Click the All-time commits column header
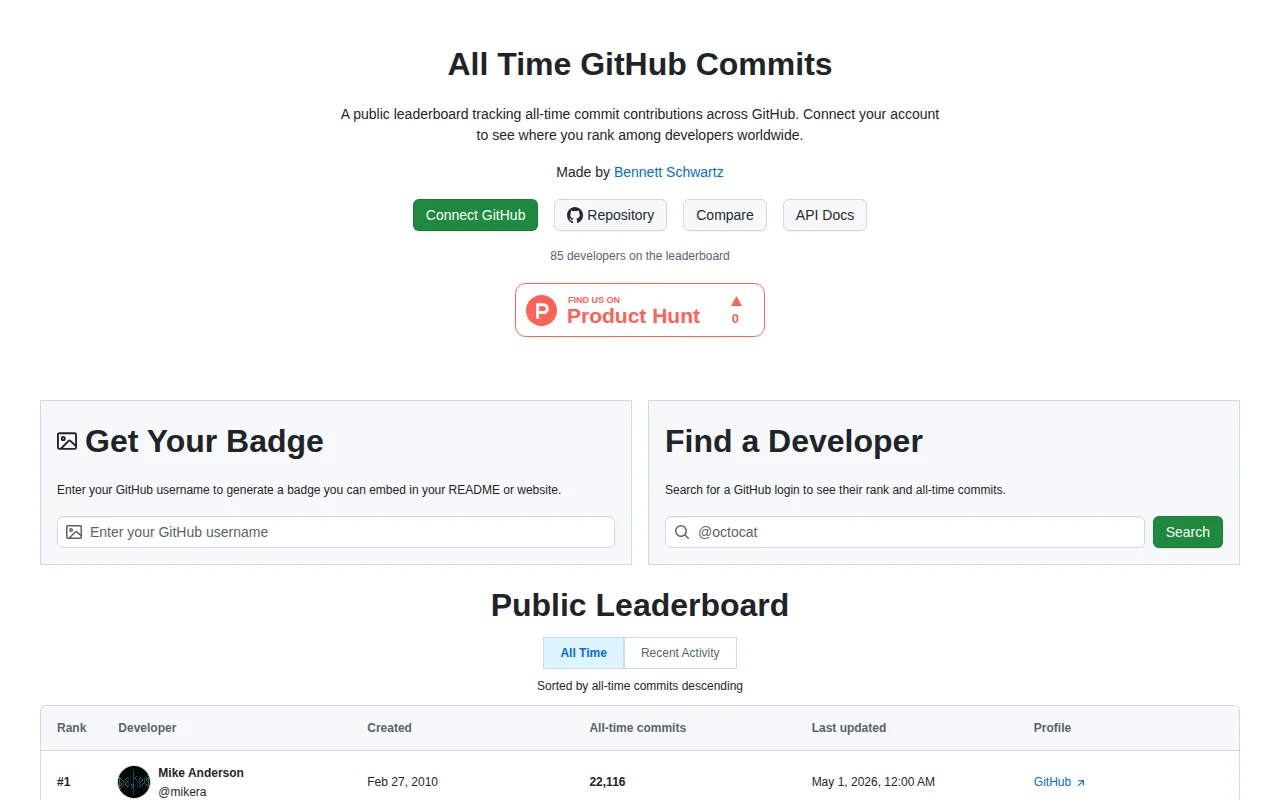 pos(638,728)
